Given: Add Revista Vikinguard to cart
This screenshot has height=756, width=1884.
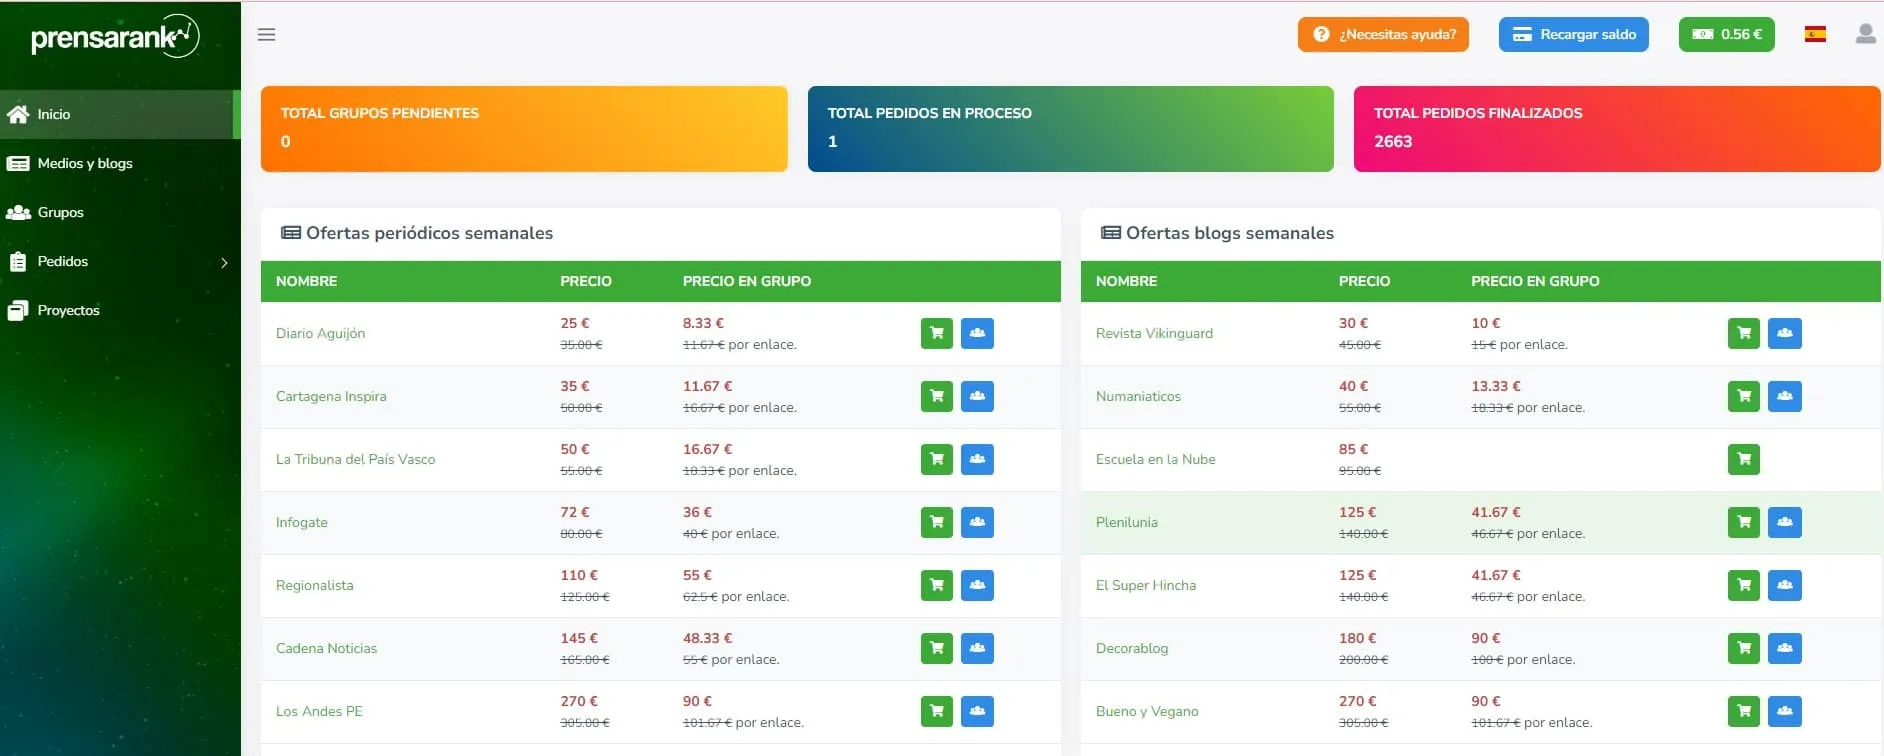Looking at the screenshot, I should click(x=1744, y=333).
